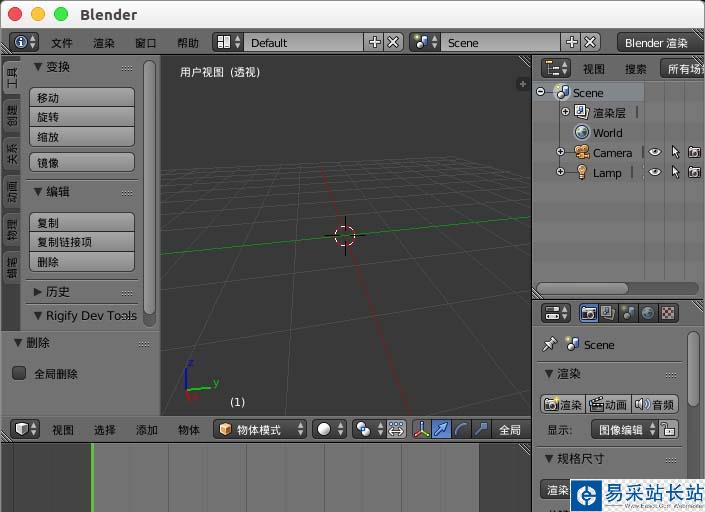Switch to Render Layers properties tab
This screenshot has width=705, height=512.
click(608, 313)
